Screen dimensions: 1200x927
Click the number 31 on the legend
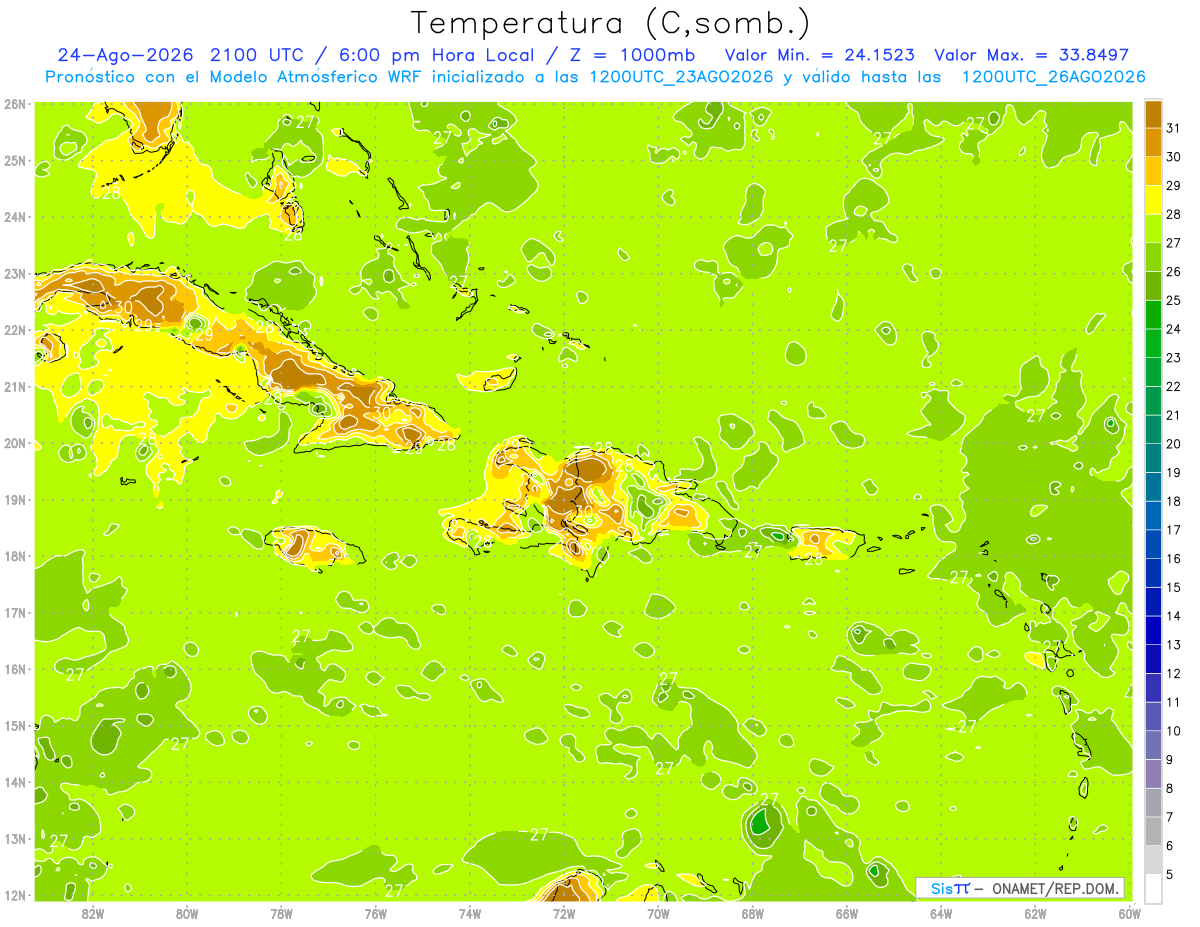pos(1174,127)
